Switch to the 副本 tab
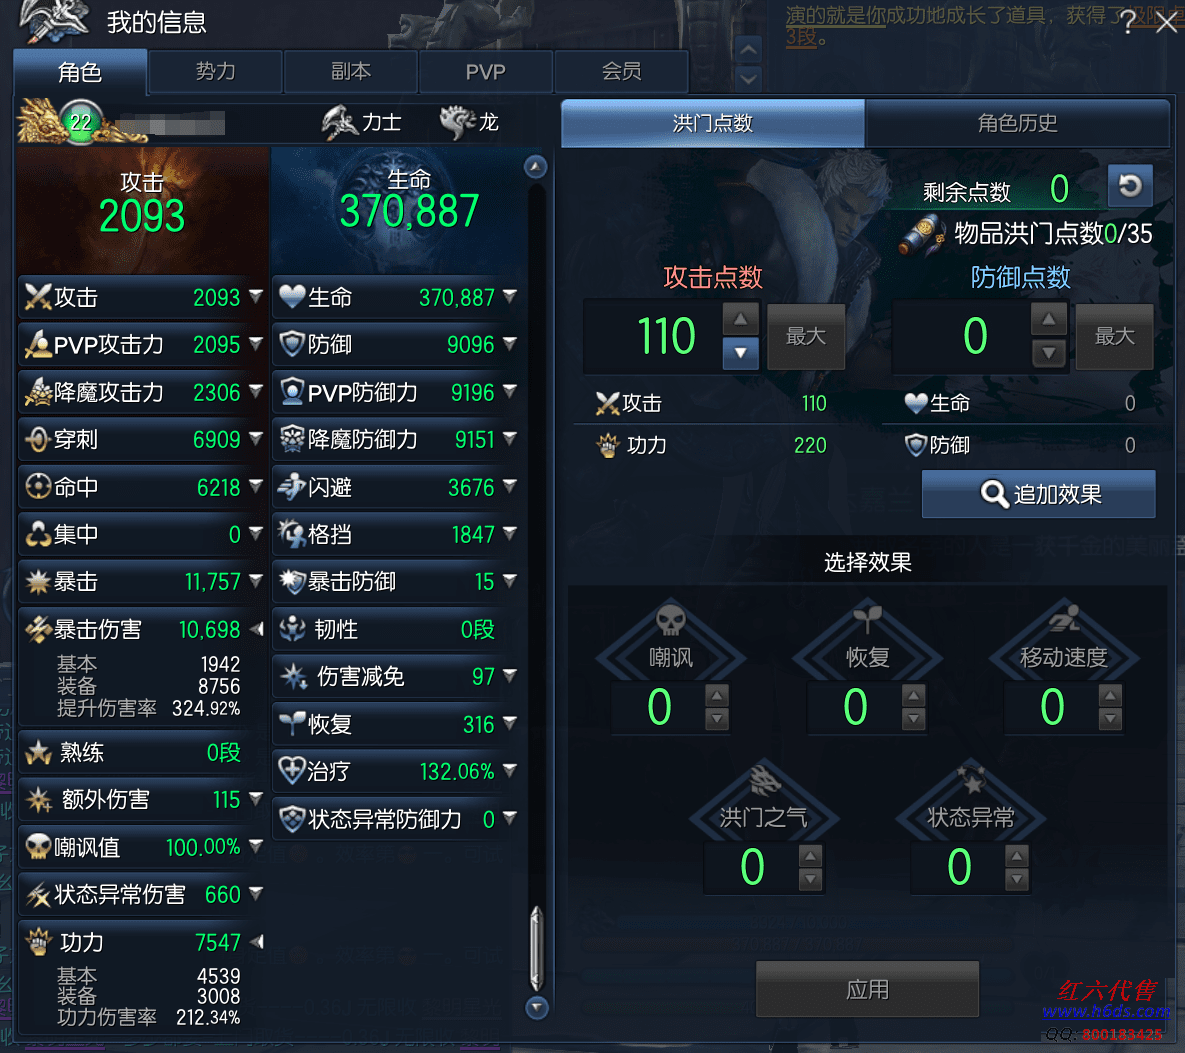Screen dimensions: 1185x1053 pos(351,72)
